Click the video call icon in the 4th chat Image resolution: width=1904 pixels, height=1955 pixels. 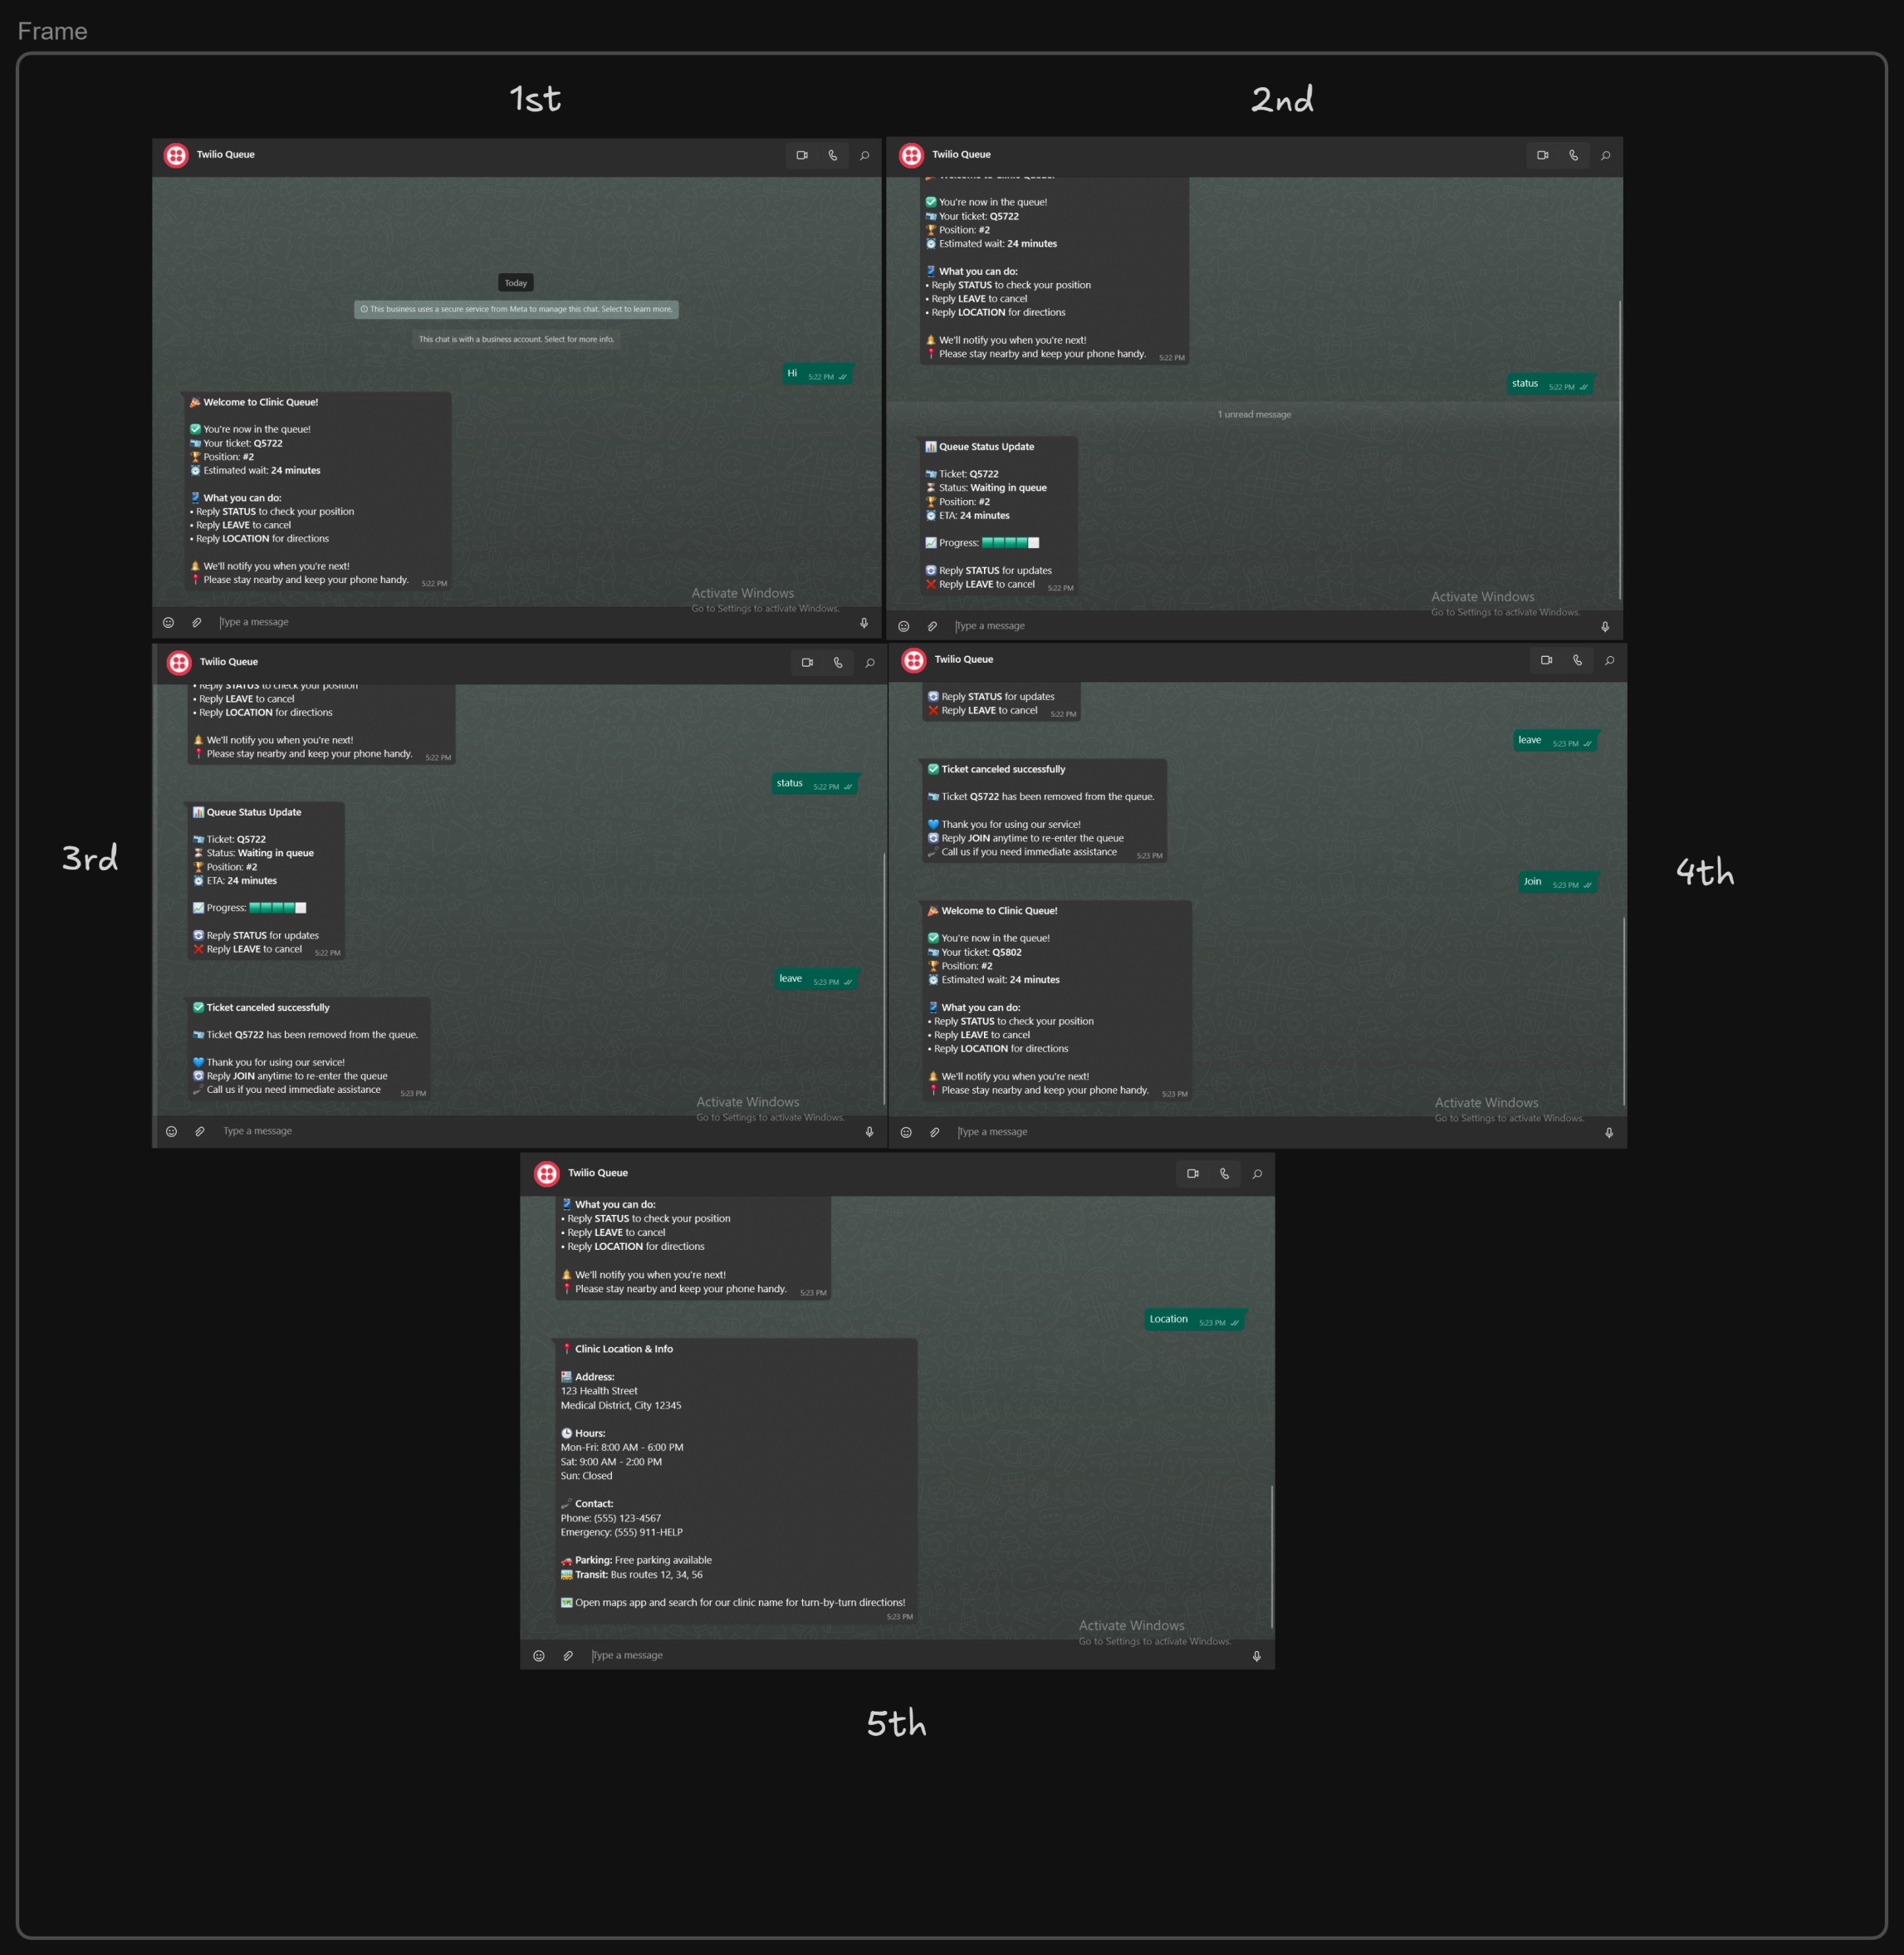(x=1546, y=660)
